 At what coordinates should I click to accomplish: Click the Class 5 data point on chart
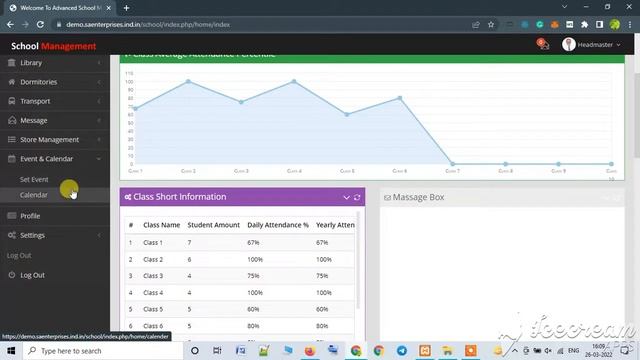pyautogui.click(x=347, y=115)
